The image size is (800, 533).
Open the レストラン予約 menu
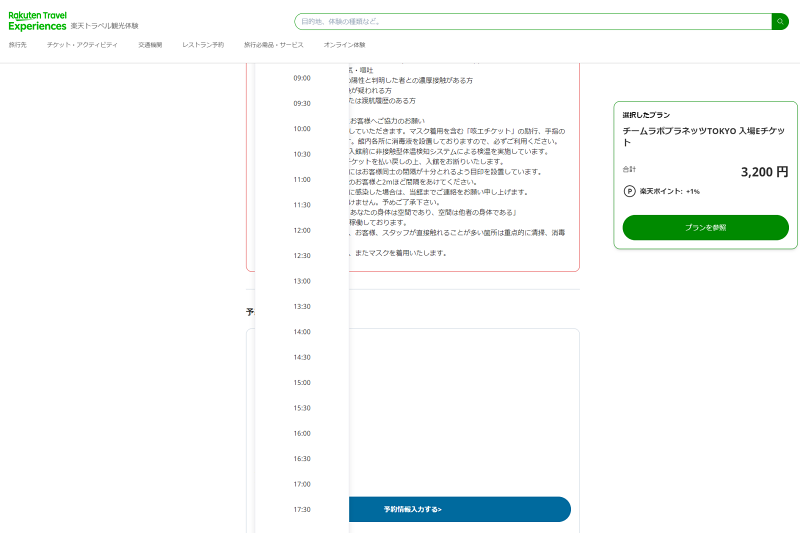[x=203, y=45]
